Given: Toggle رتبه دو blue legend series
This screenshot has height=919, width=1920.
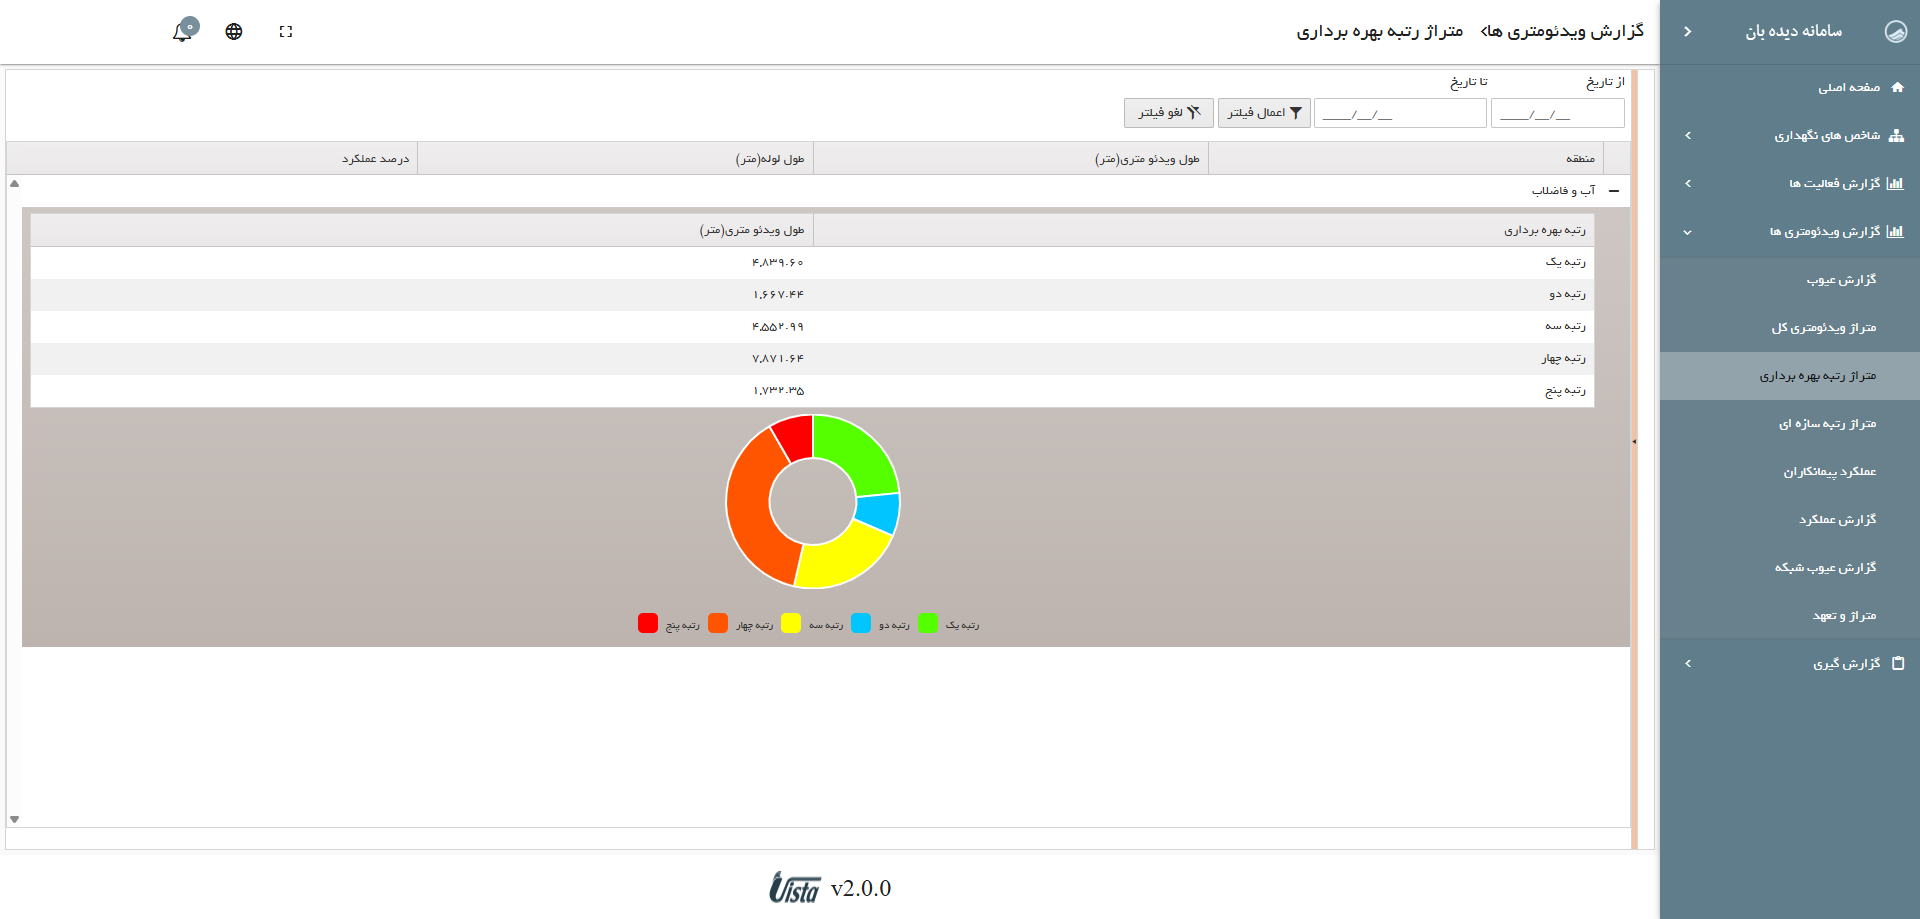Looking at the screenshot, I should point(861,624).
